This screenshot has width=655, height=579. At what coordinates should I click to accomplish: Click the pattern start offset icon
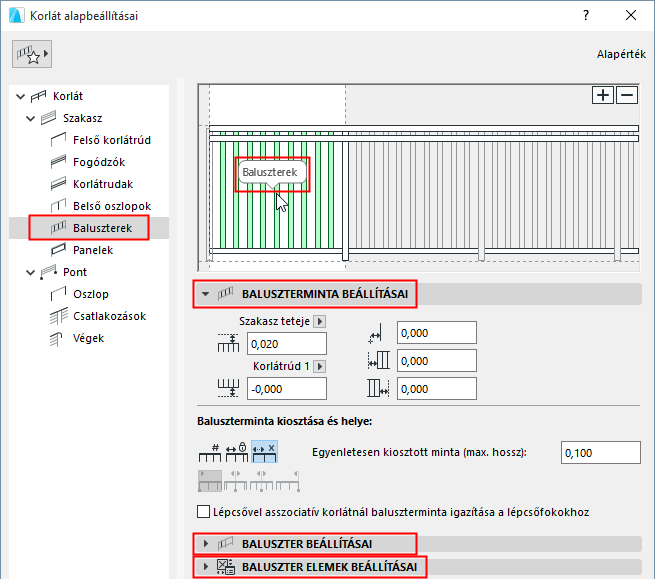pyautogui.click(x=375, y=333)
